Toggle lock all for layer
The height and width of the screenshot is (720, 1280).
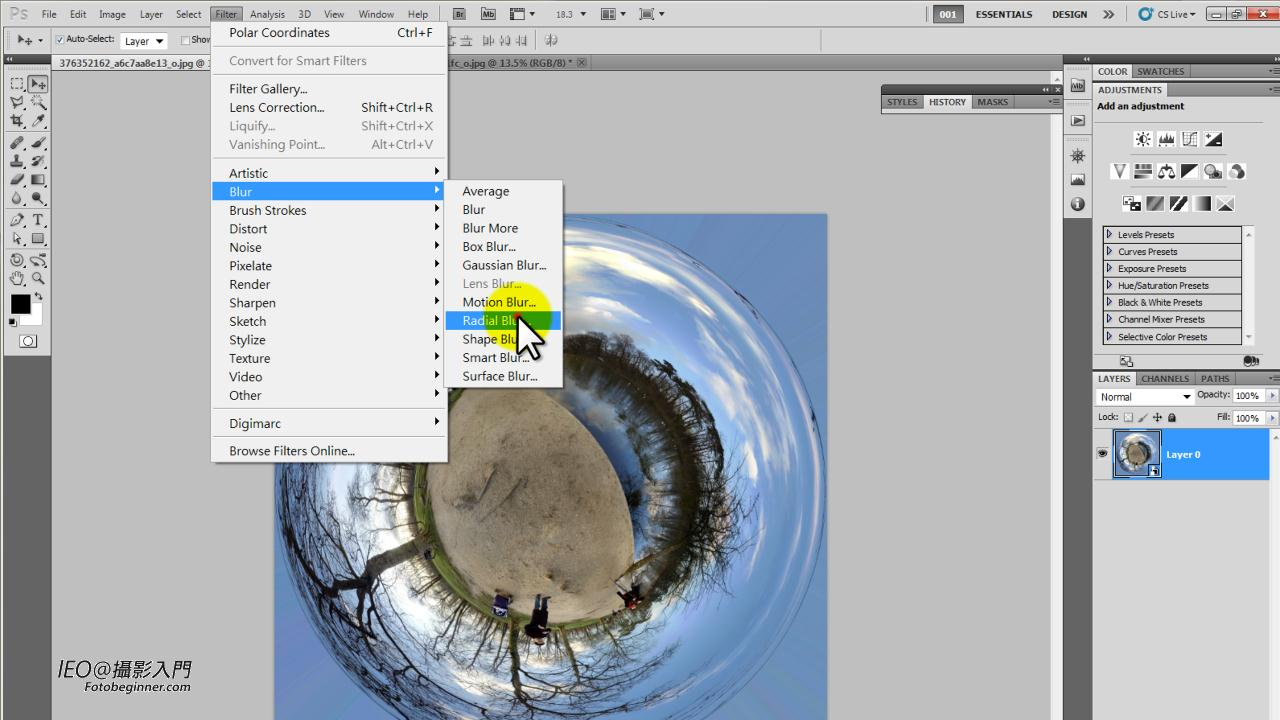pyautogui.click(x=1172, y=418)
